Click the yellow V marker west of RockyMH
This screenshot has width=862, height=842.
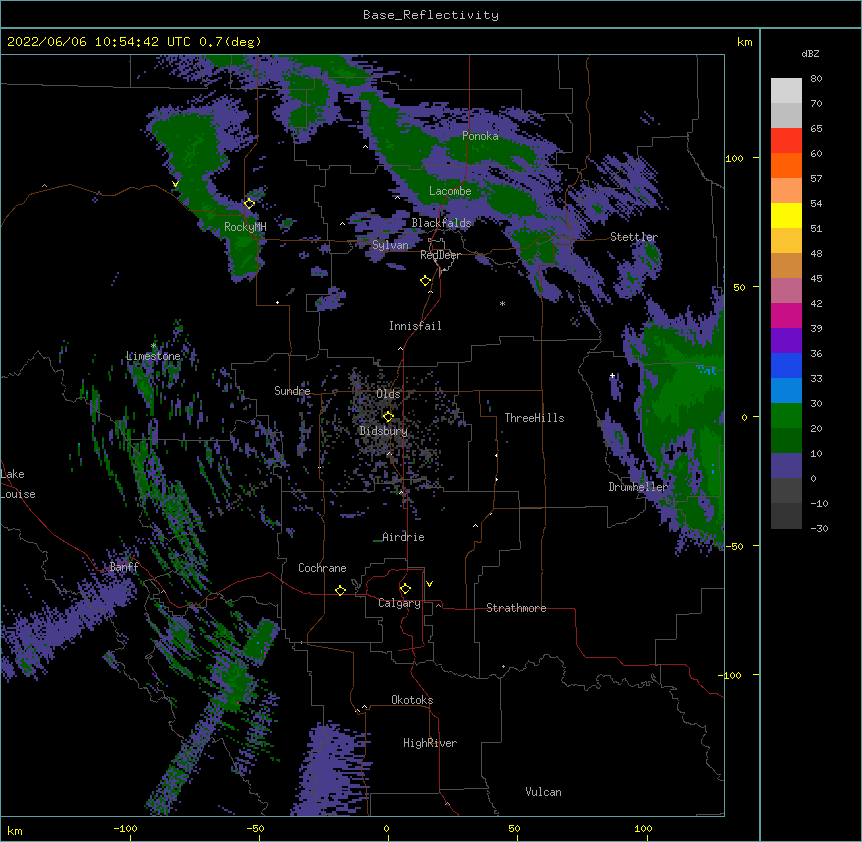pyautogui.click(x=175, y=184)
